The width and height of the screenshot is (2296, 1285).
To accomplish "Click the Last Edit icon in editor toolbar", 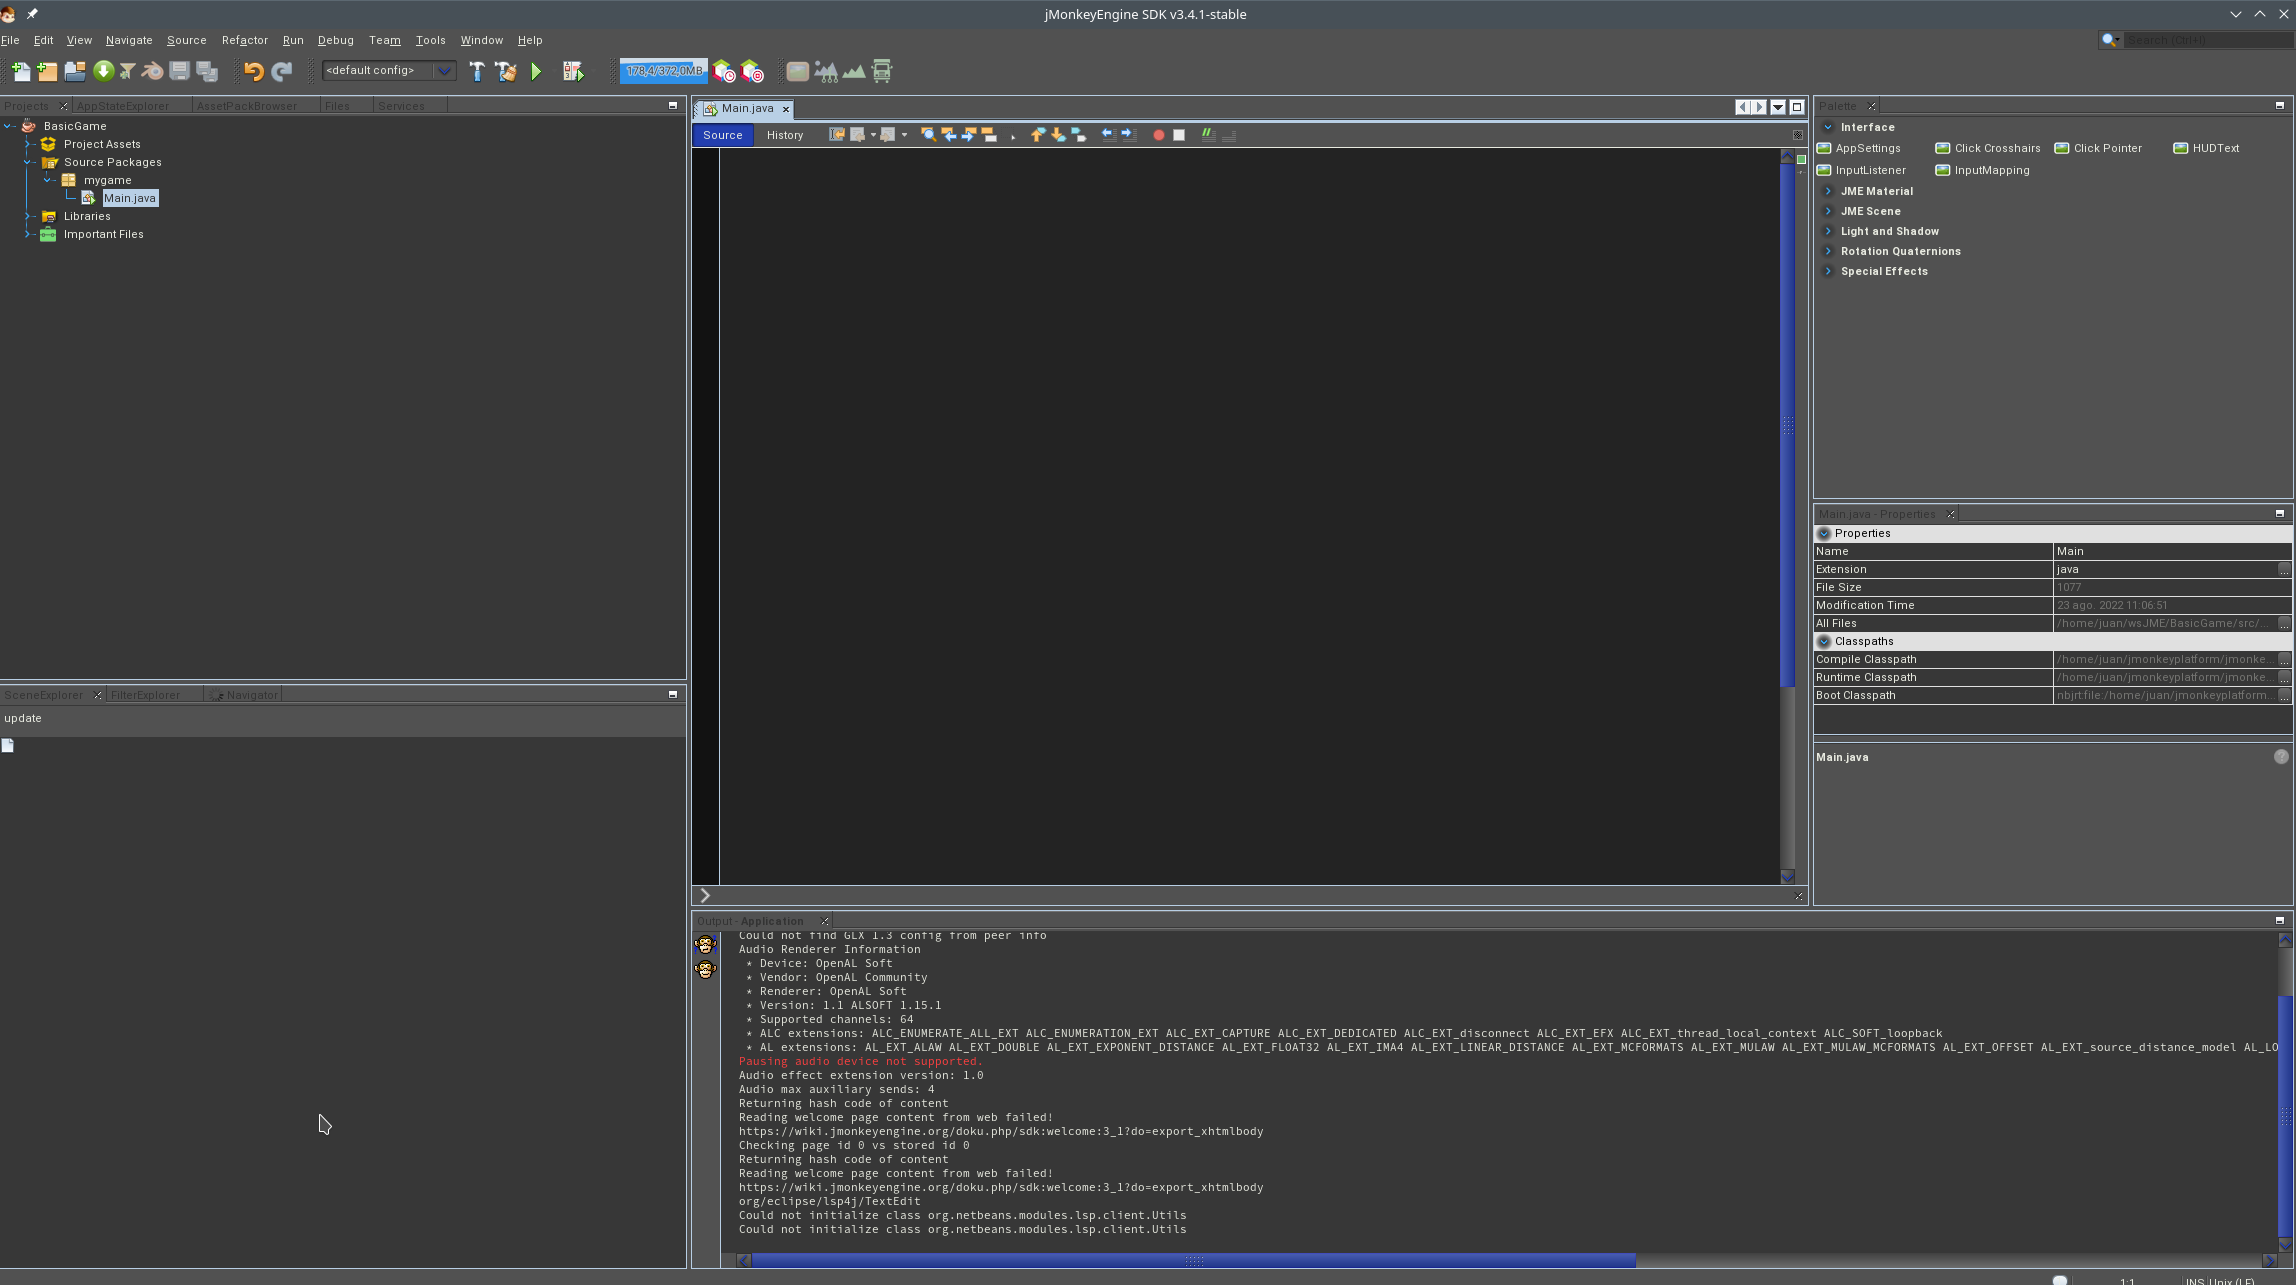I will (x=837, y=135).
